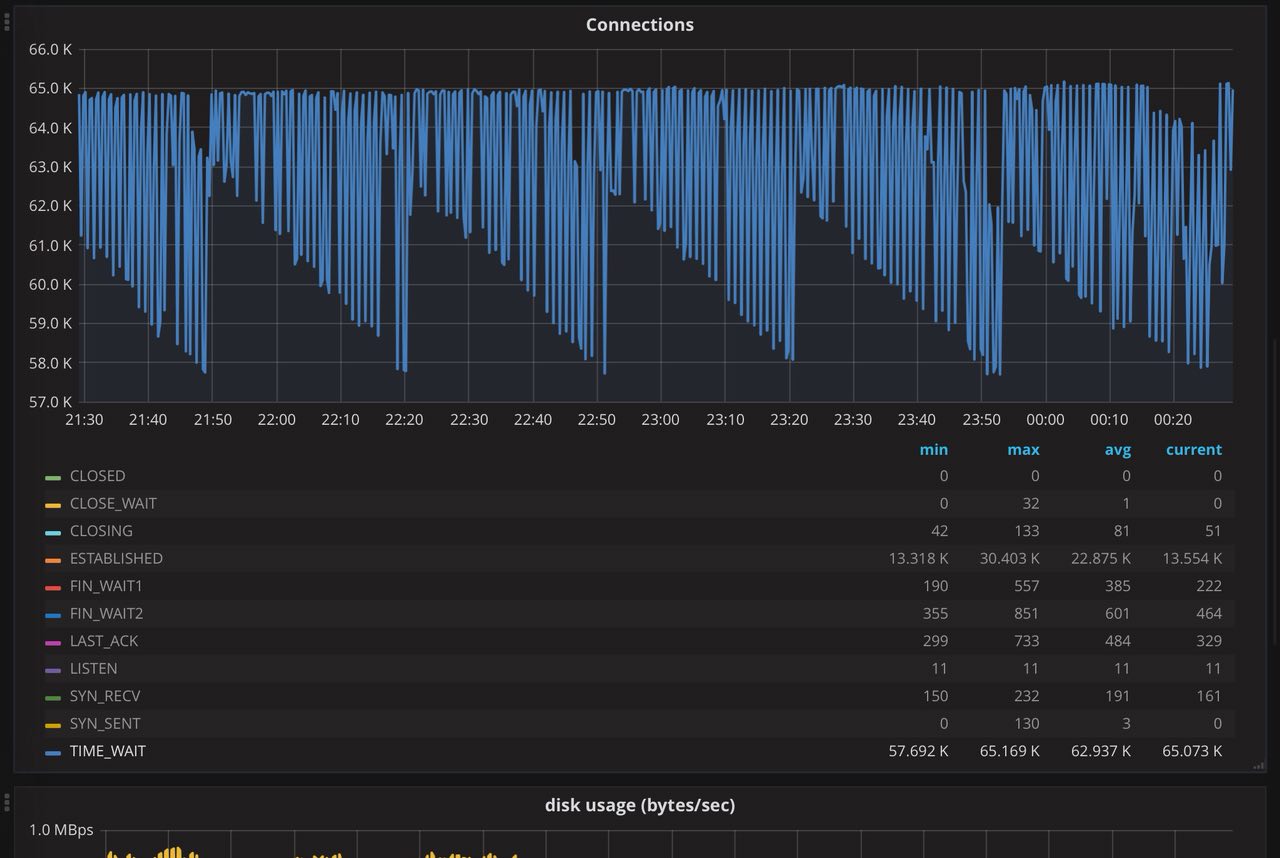
Task: Click SYN_SENT max value 130
Action: [1026, 724]
